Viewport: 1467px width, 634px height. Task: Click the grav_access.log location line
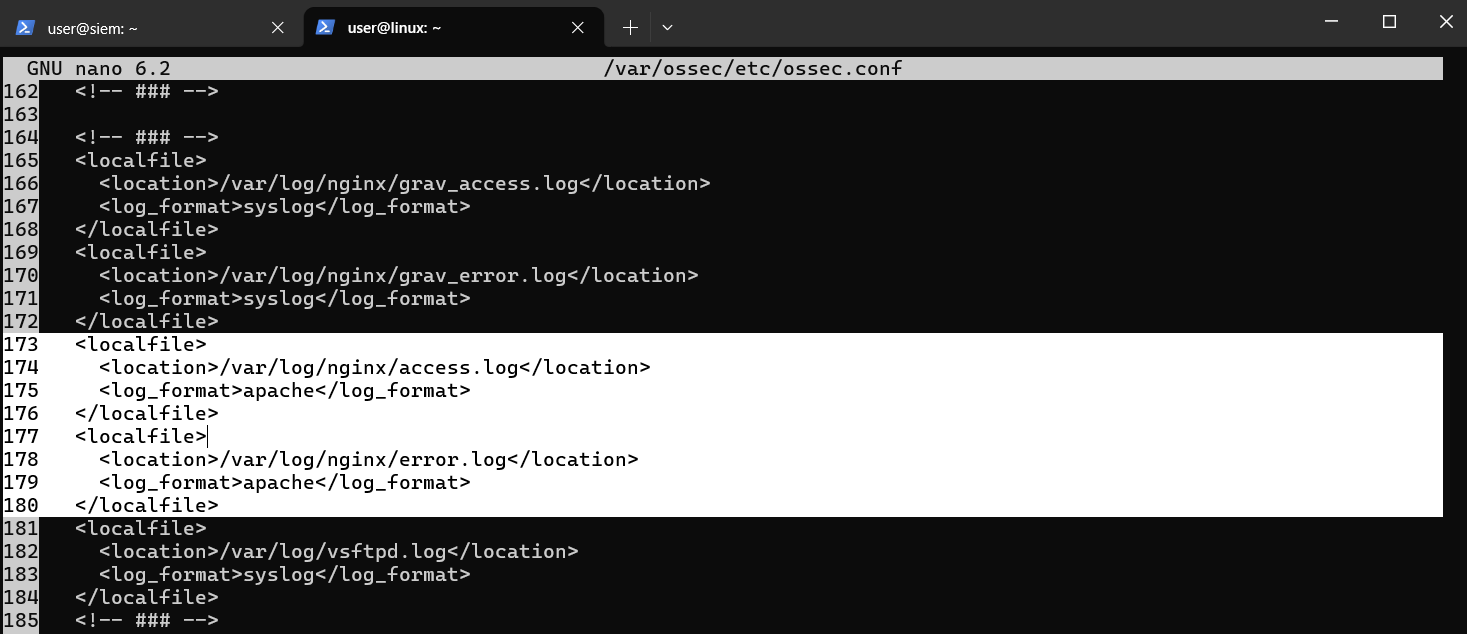404,184
